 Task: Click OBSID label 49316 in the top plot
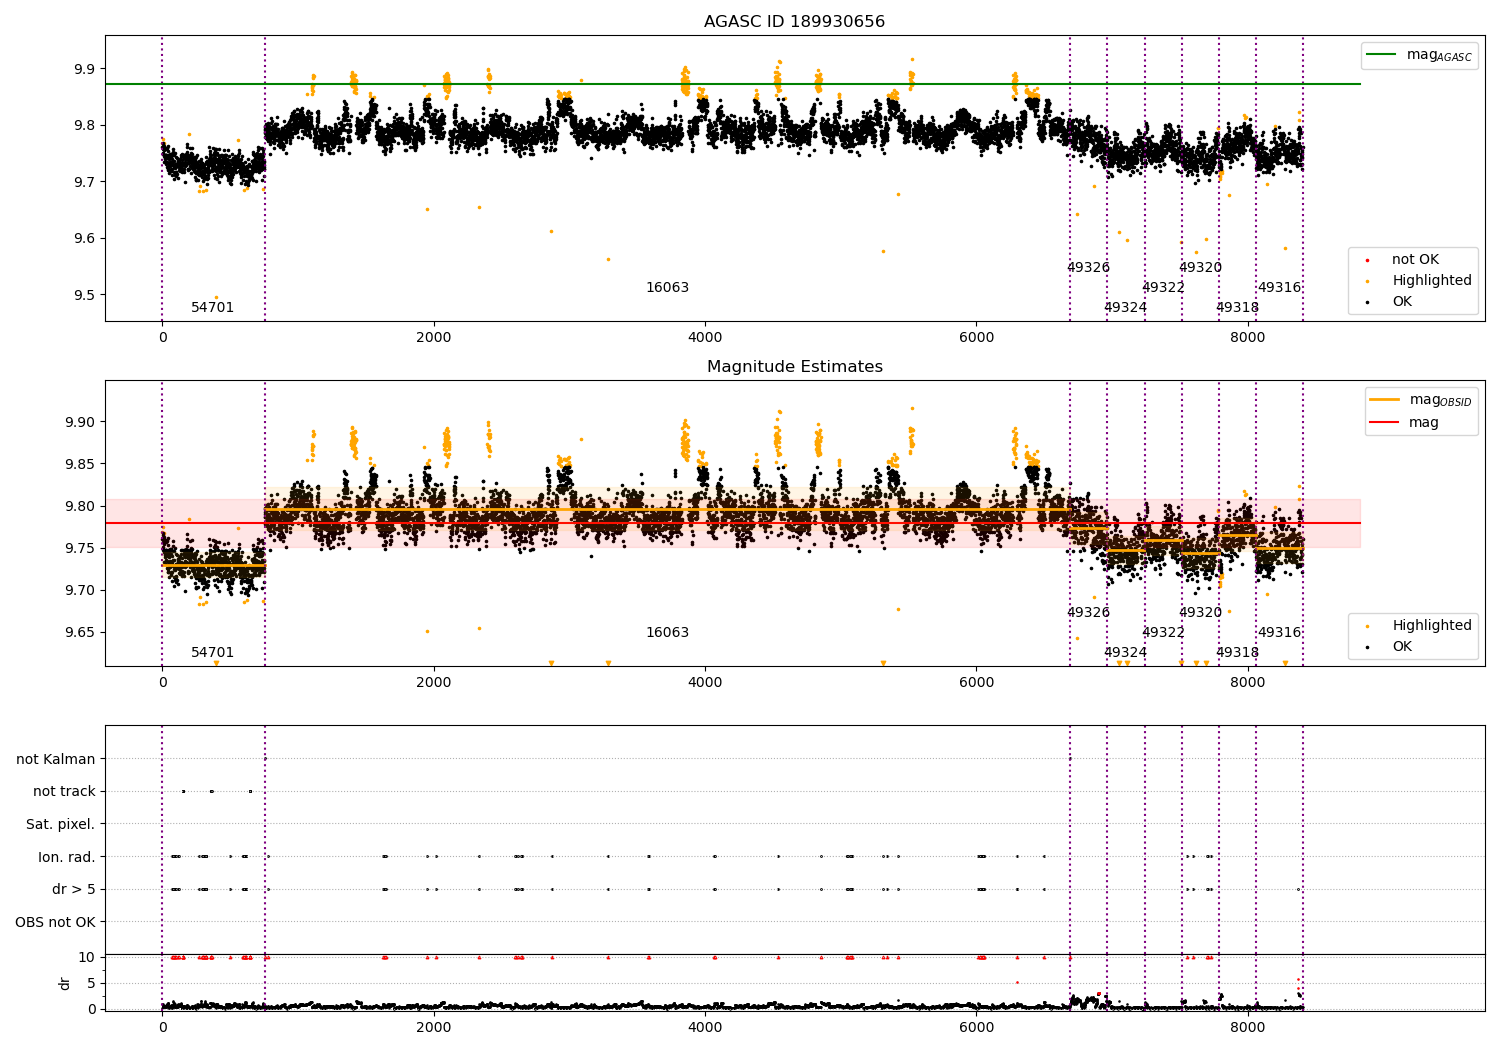click(1279, 287)
